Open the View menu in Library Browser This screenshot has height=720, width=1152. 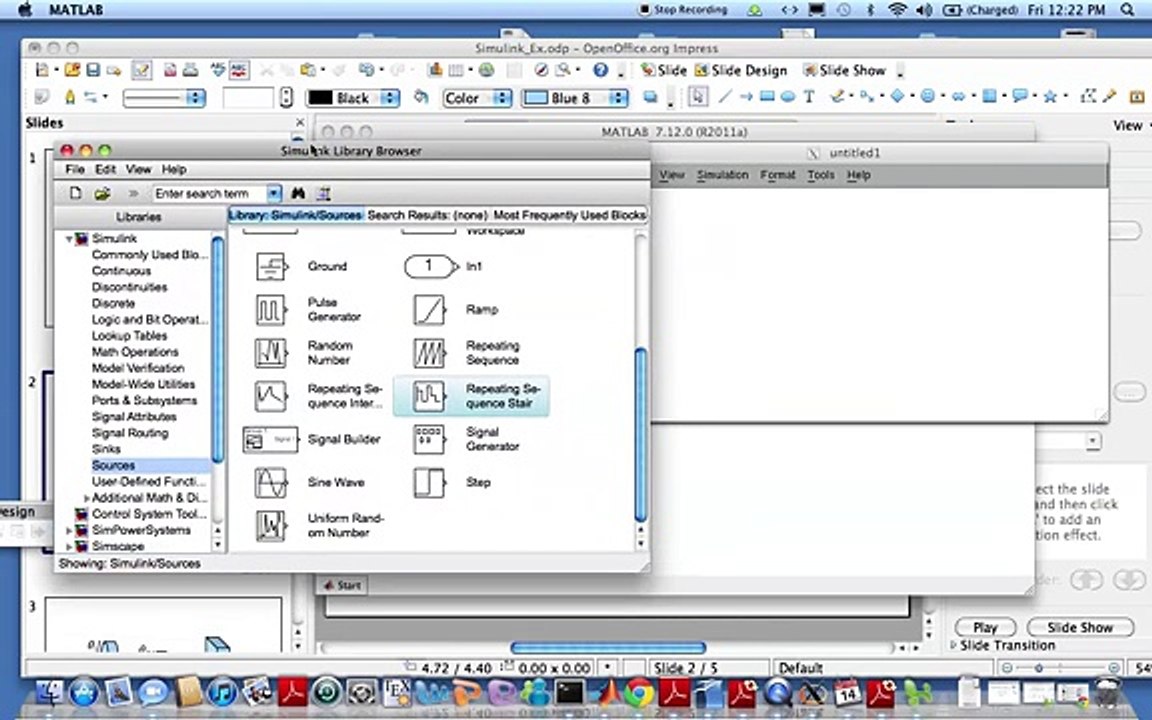[x=138, y=169]
